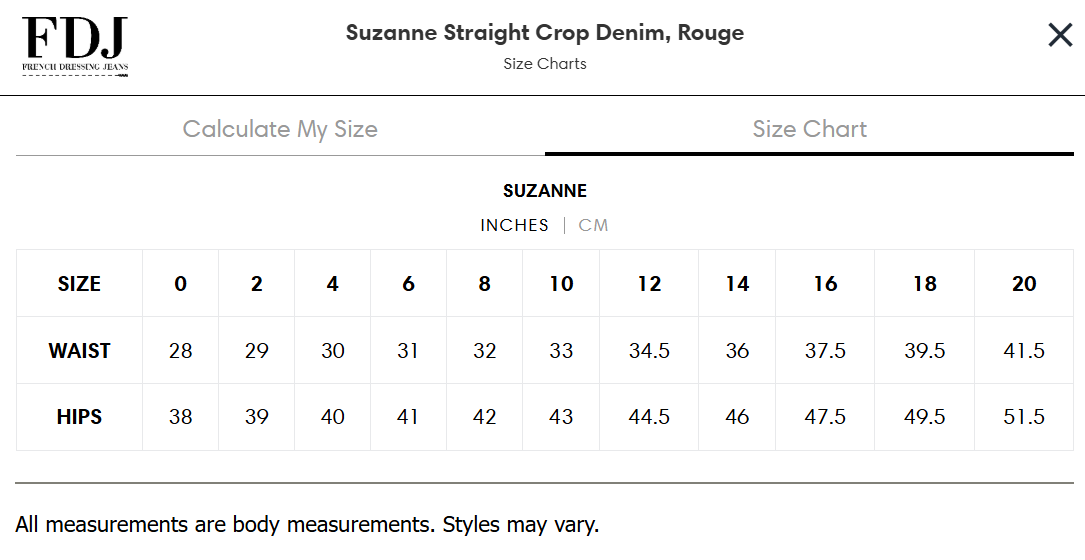This screenshot has width=1085, height=560.
Task: Select size 0 column header
Action: tap(180, 284)
